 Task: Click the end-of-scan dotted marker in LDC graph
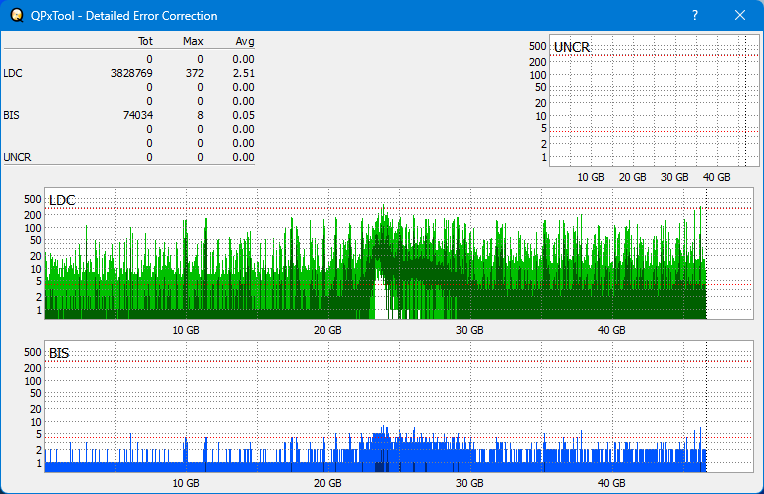click(x=707, y=253)
